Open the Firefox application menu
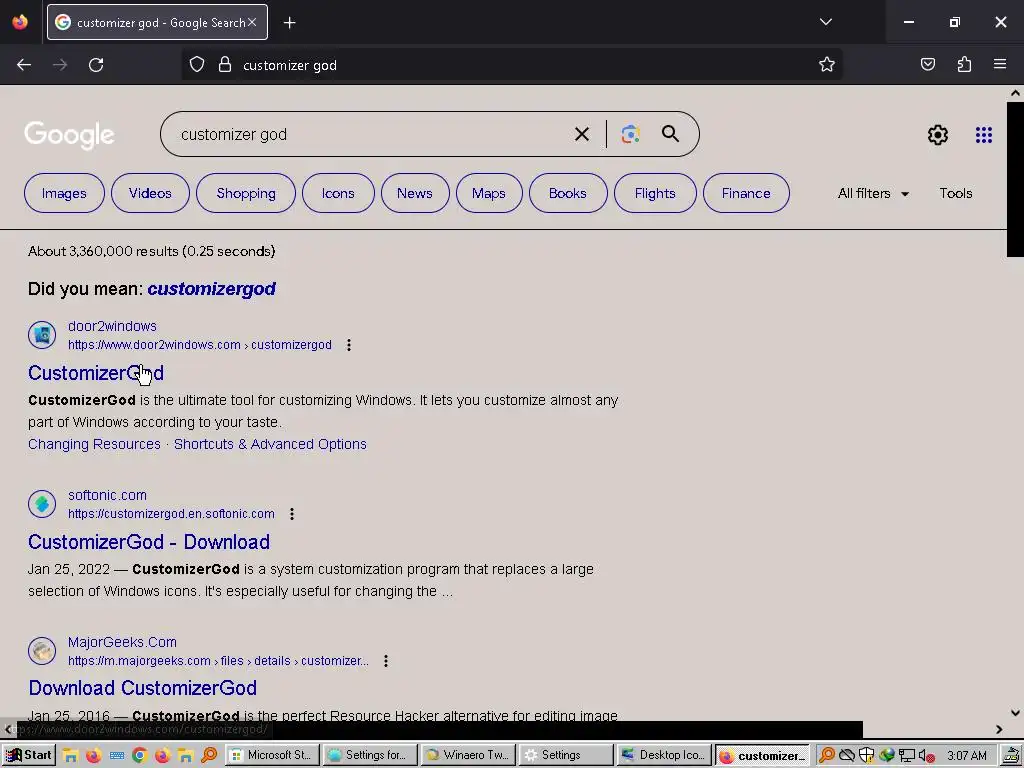Screen dimensions: 1024x768 coord(1000,65)
